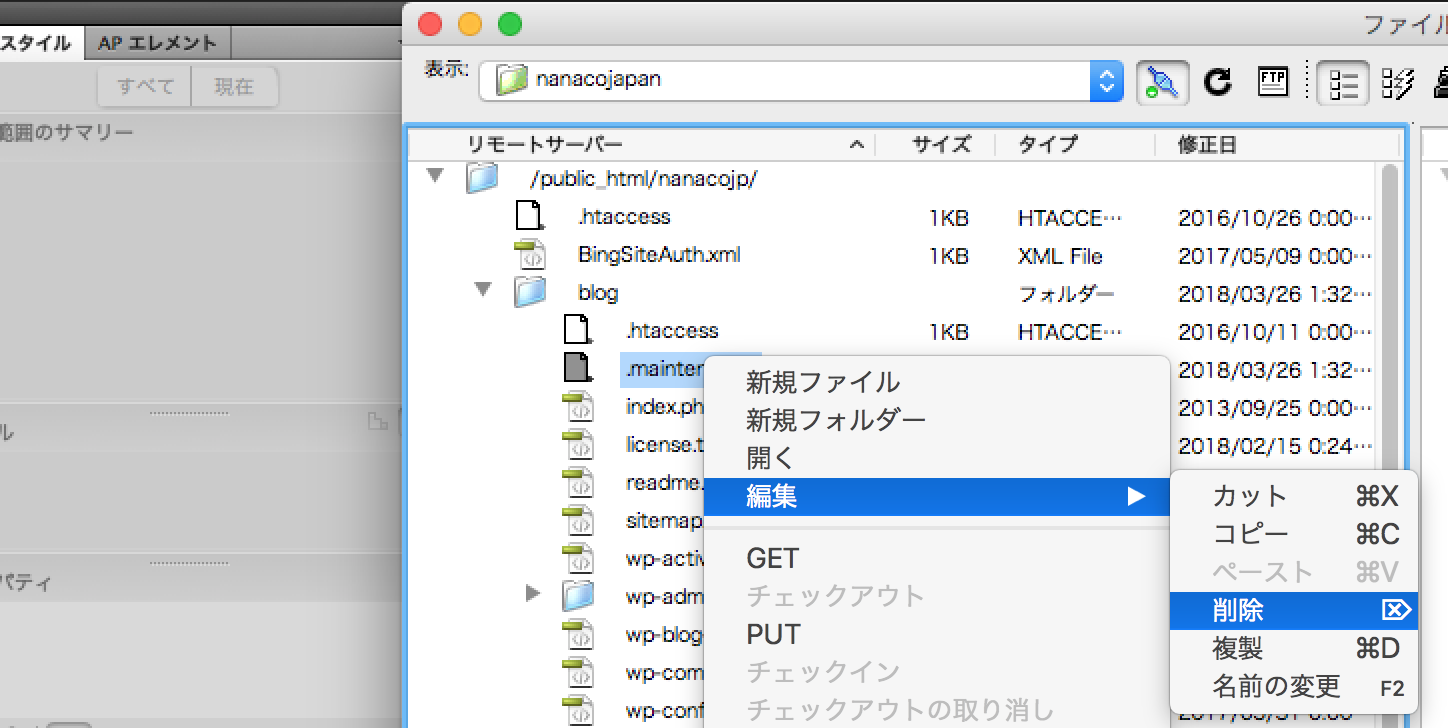
Task: Select 開く in the context menu
Action: coord(770,458)
